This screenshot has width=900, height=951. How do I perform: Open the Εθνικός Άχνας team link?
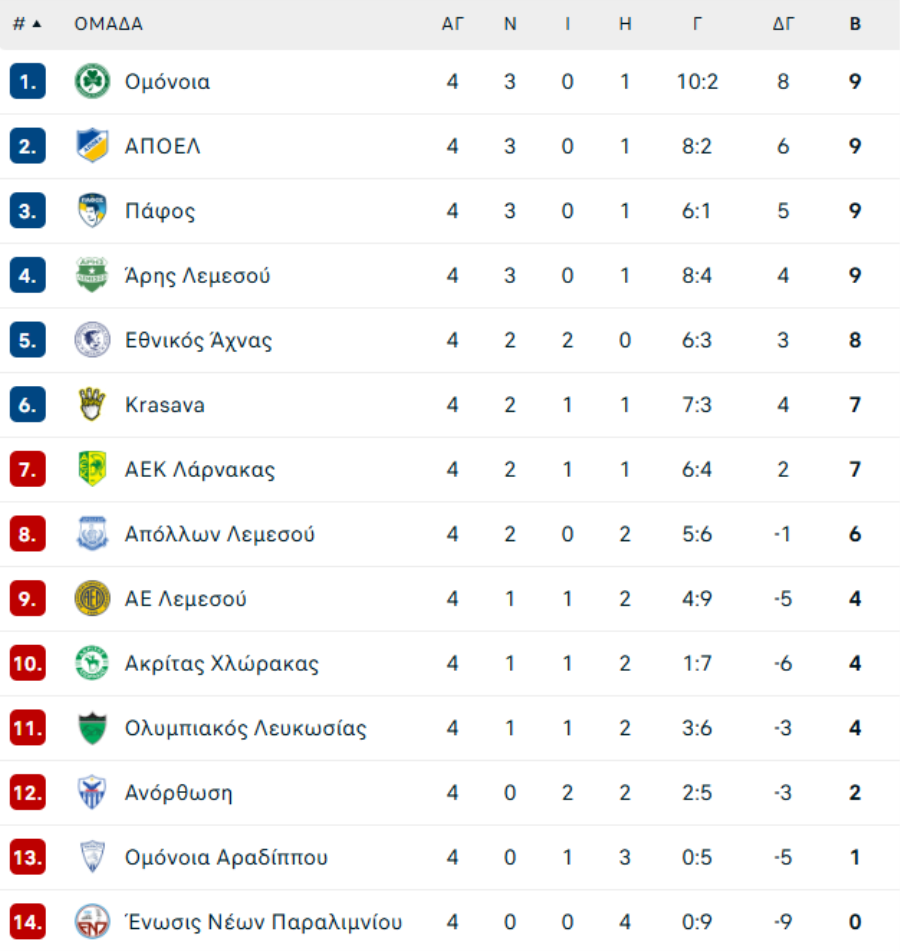point(198,341)
